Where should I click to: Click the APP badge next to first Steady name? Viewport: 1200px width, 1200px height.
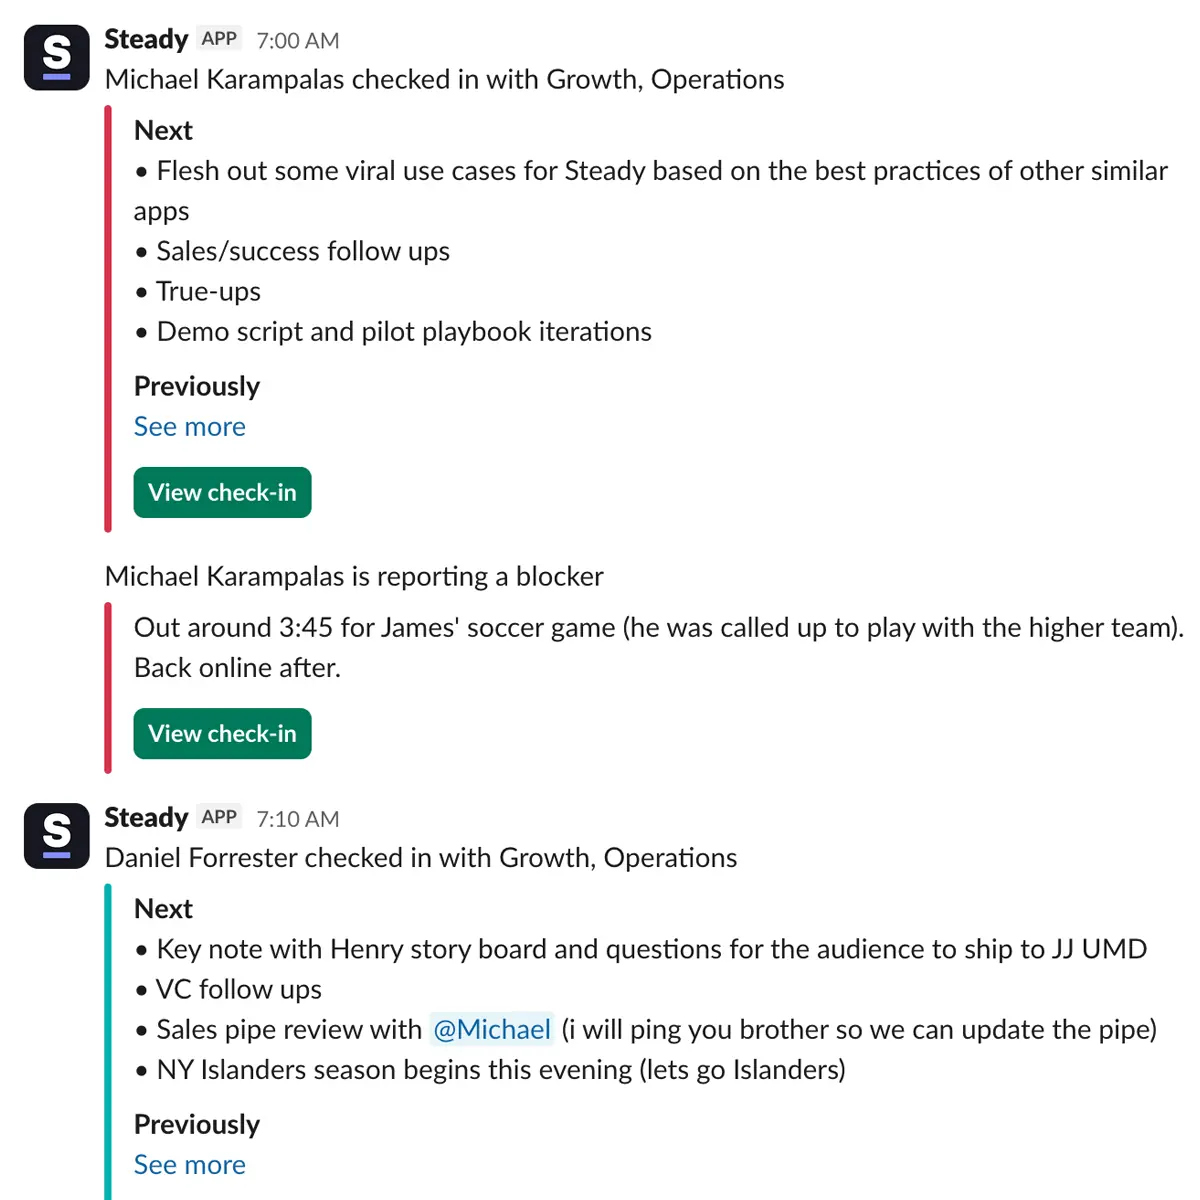[219, 38]
